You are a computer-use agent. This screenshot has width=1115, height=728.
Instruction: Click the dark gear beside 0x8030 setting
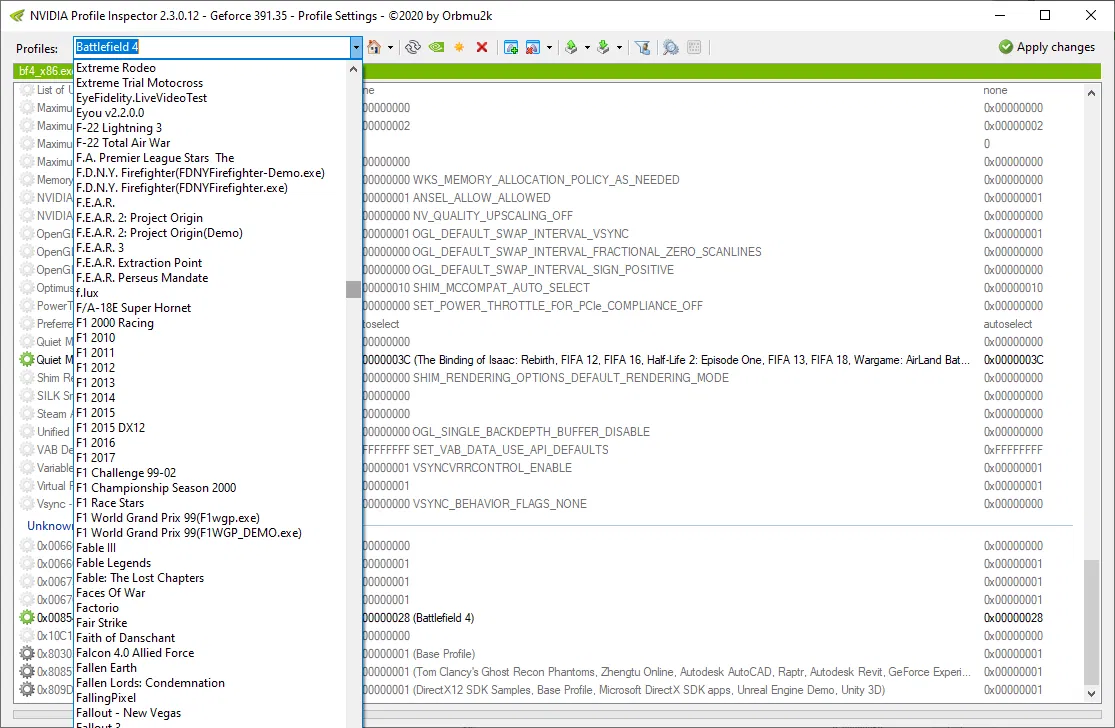(x=27, y=653)
